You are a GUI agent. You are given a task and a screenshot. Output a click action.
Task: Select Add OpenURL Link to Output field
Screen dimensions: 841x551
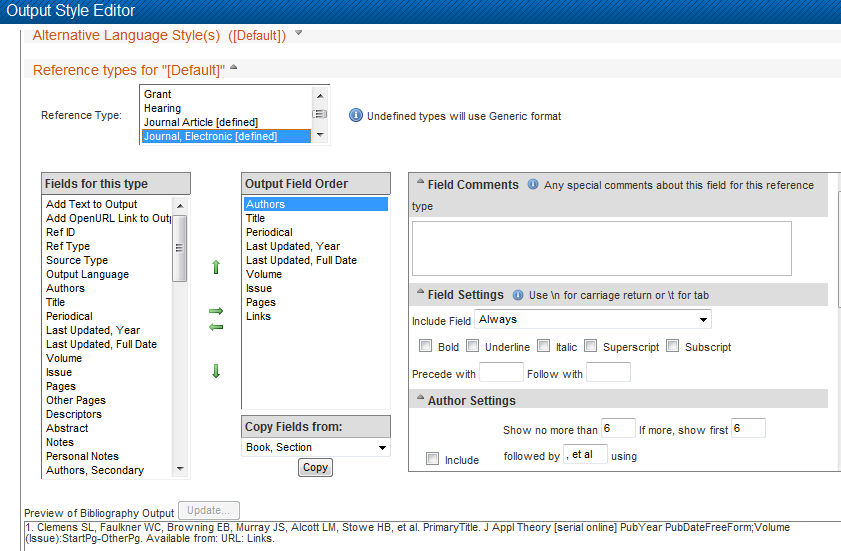coord(108,218)
